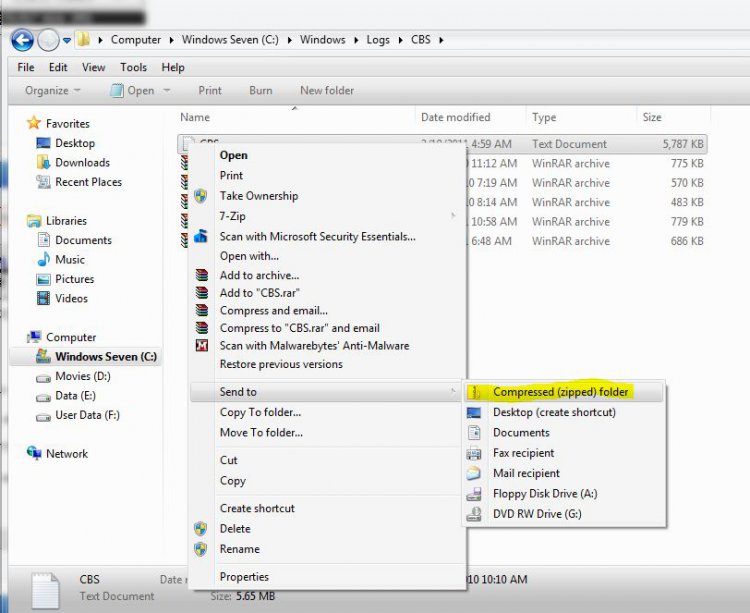Open Downloads in Favorites

[82, 163]
